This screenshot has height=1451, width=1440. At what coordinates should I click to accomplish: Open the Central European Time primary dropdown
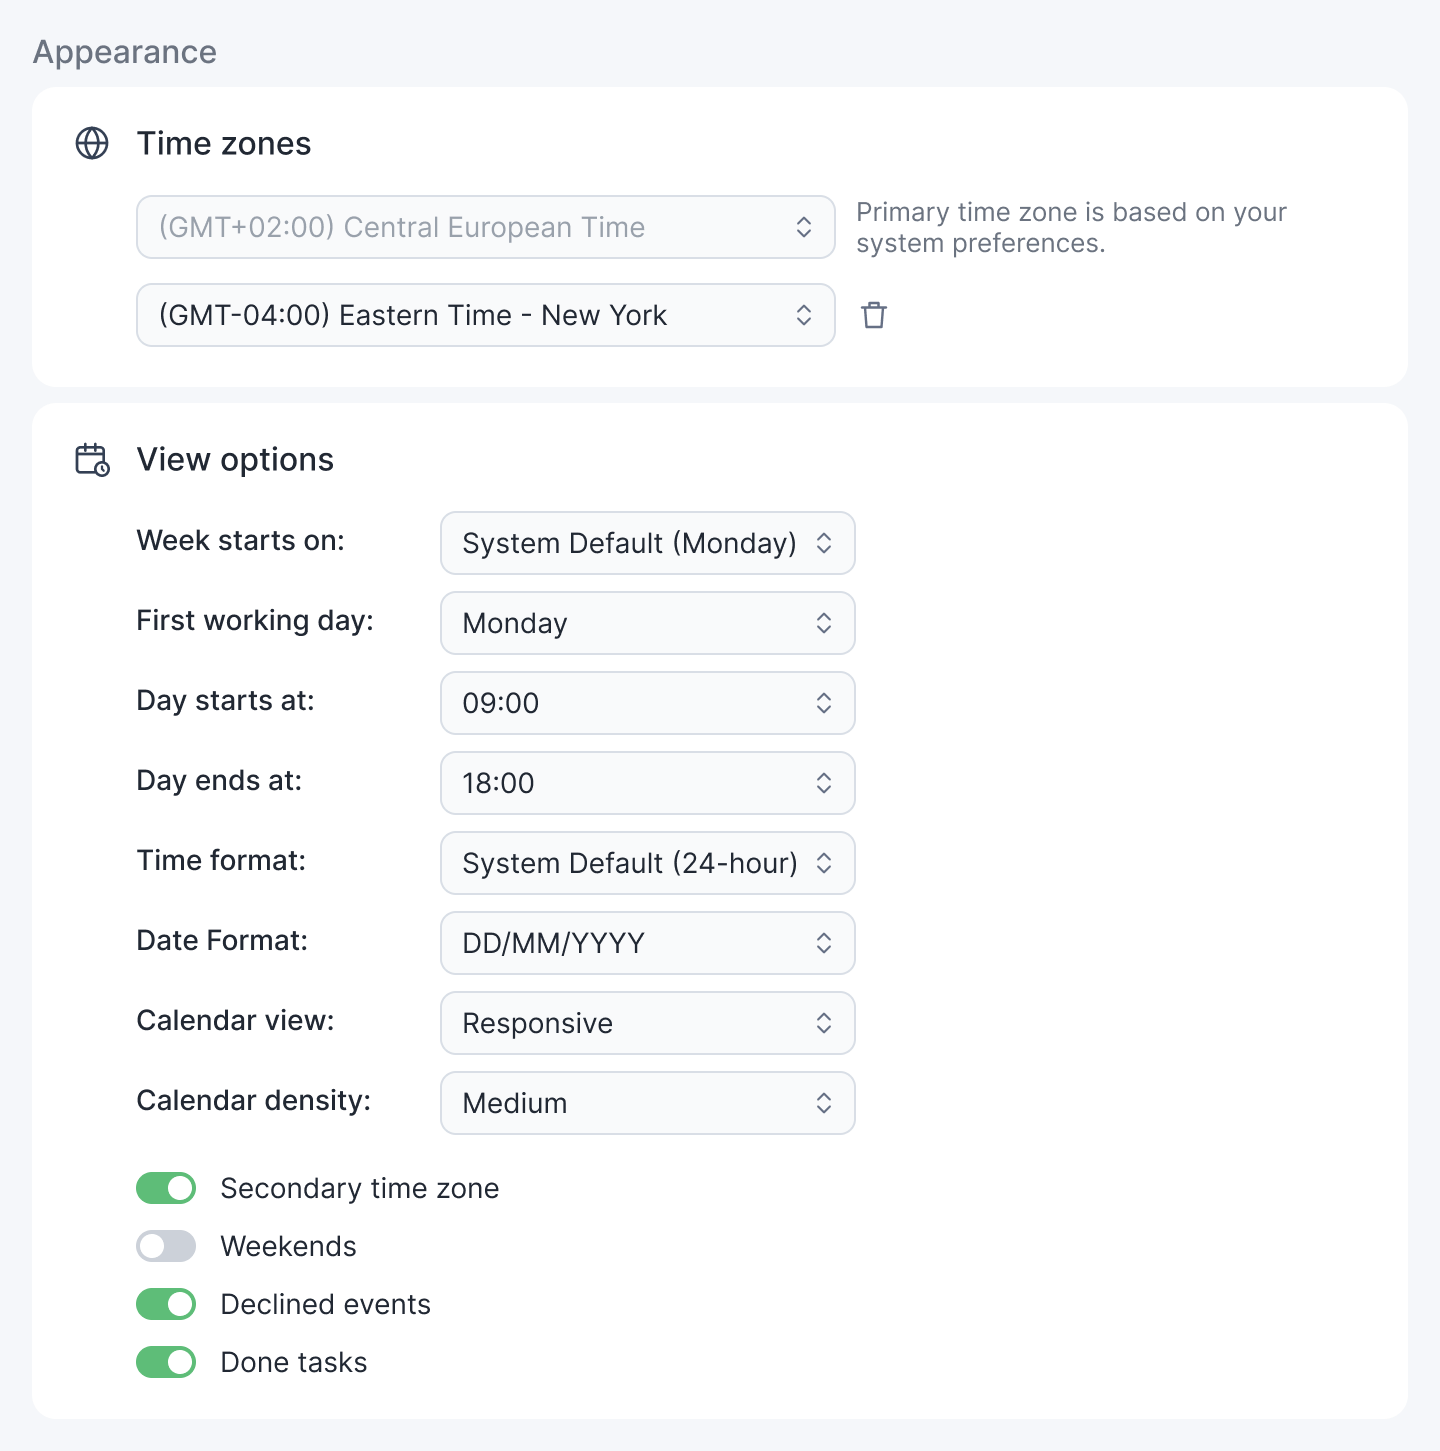(x=486, y=227)
